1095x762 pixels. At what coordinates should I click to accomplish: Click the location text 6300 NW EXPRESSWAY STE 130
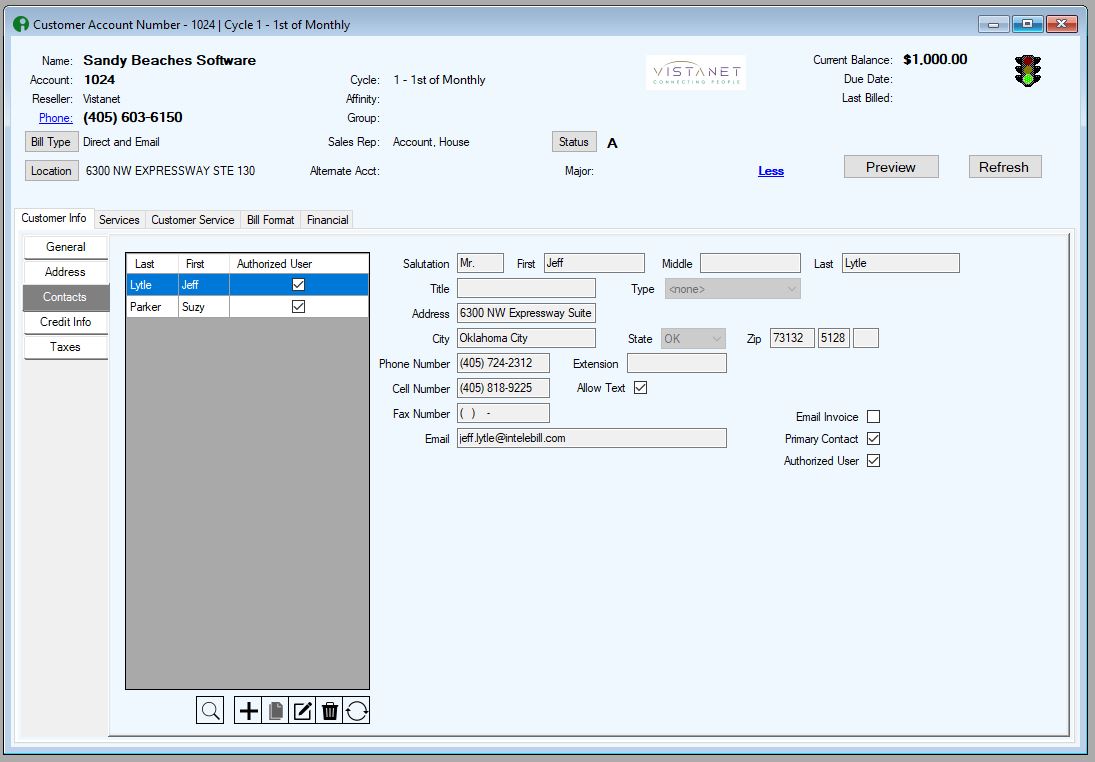coord(170,170)
